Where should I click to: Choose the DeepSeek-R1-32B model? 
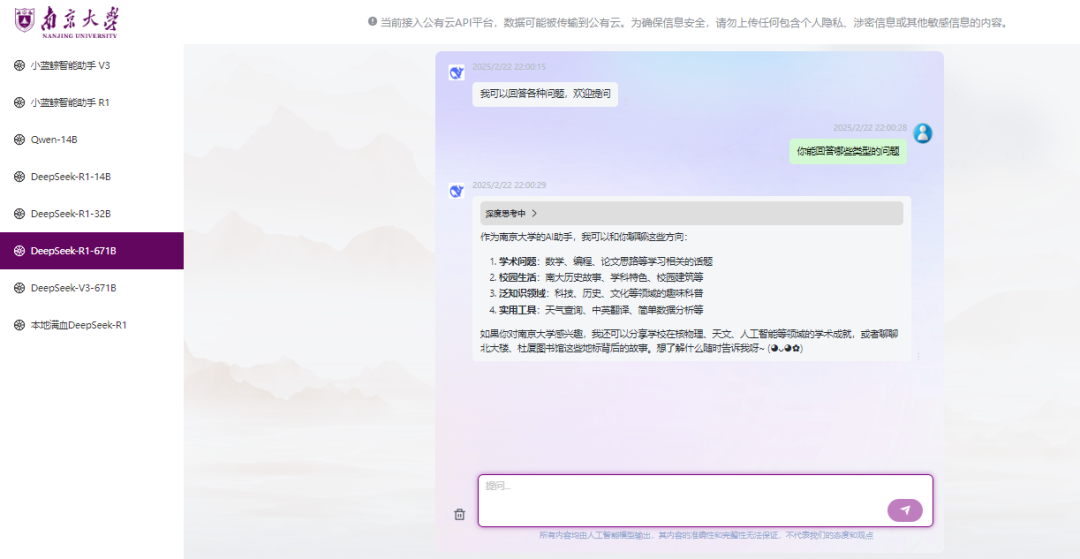(92, 214)
